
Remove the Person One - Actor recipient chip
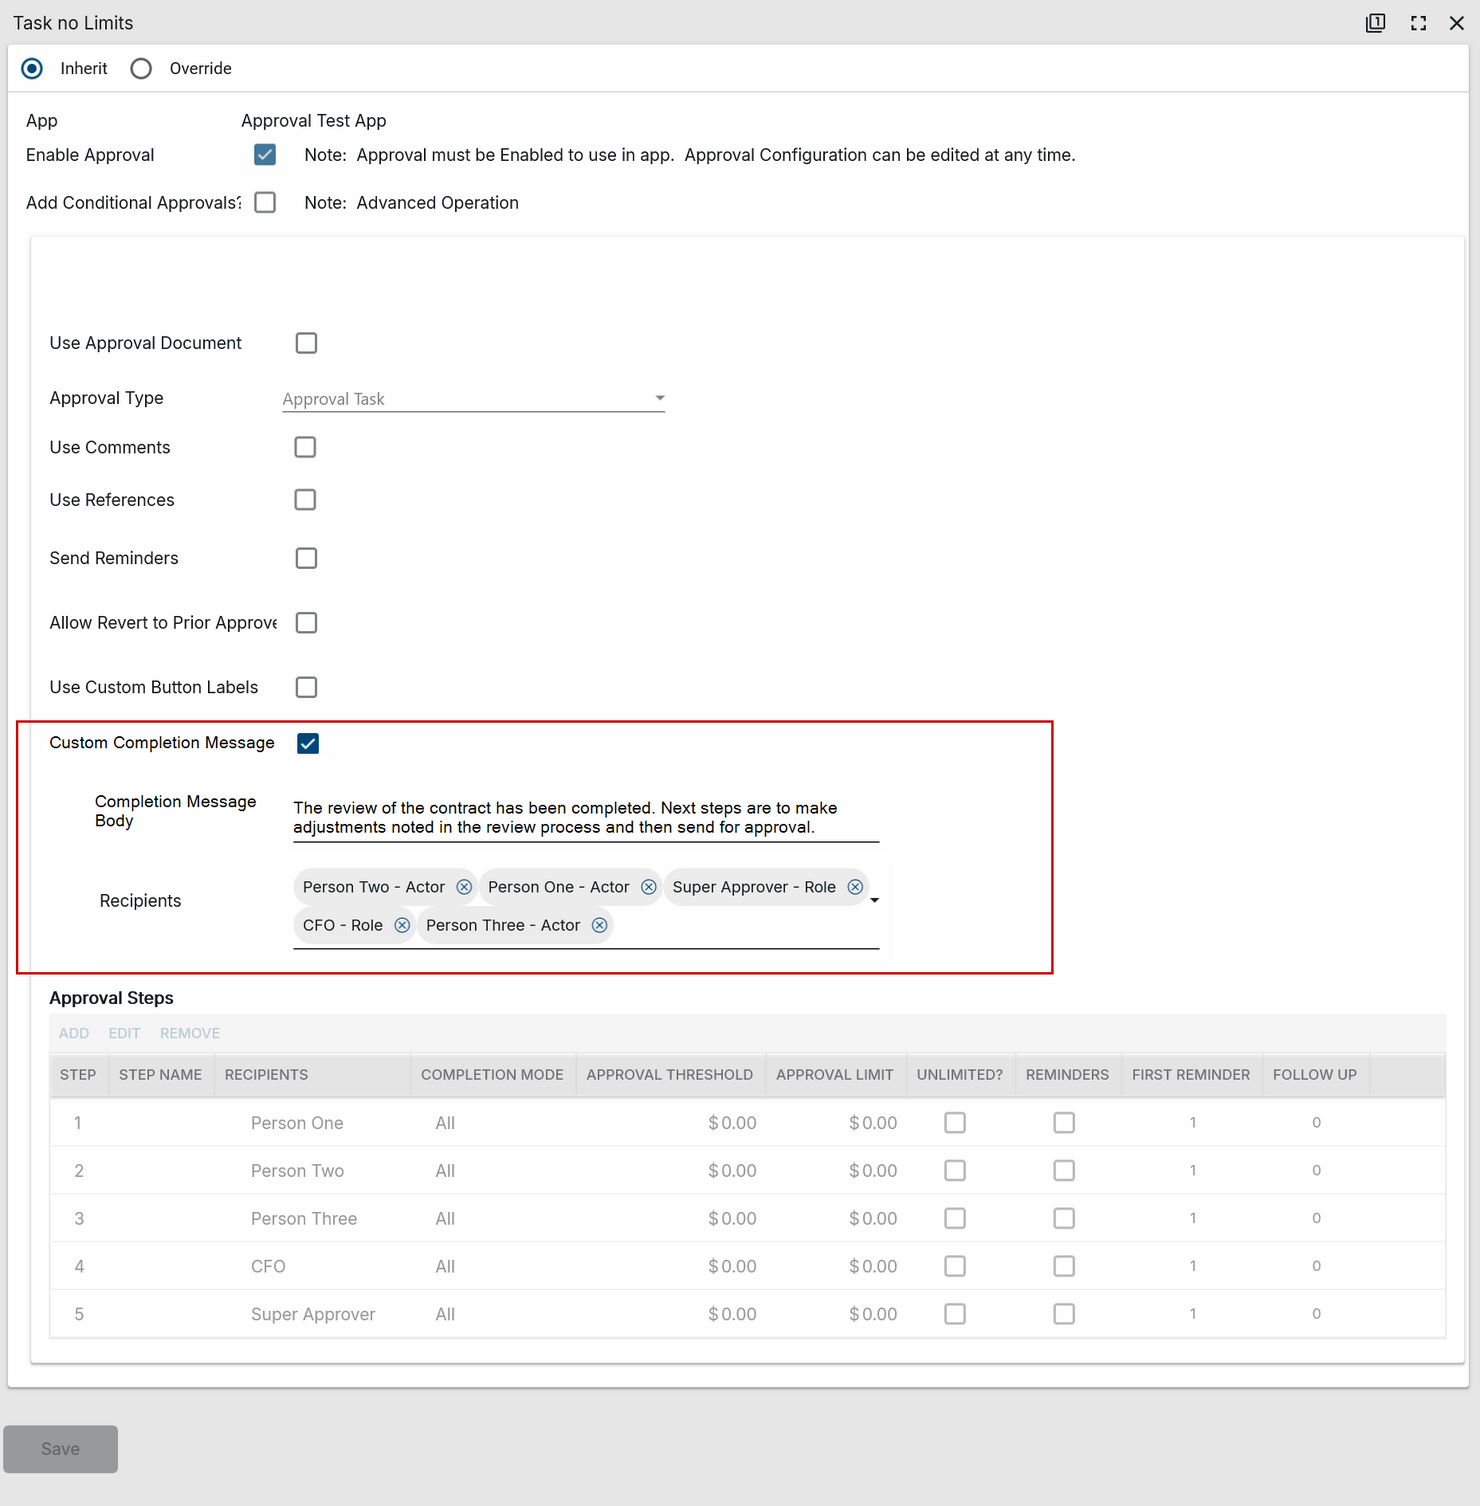pos(649,887)
